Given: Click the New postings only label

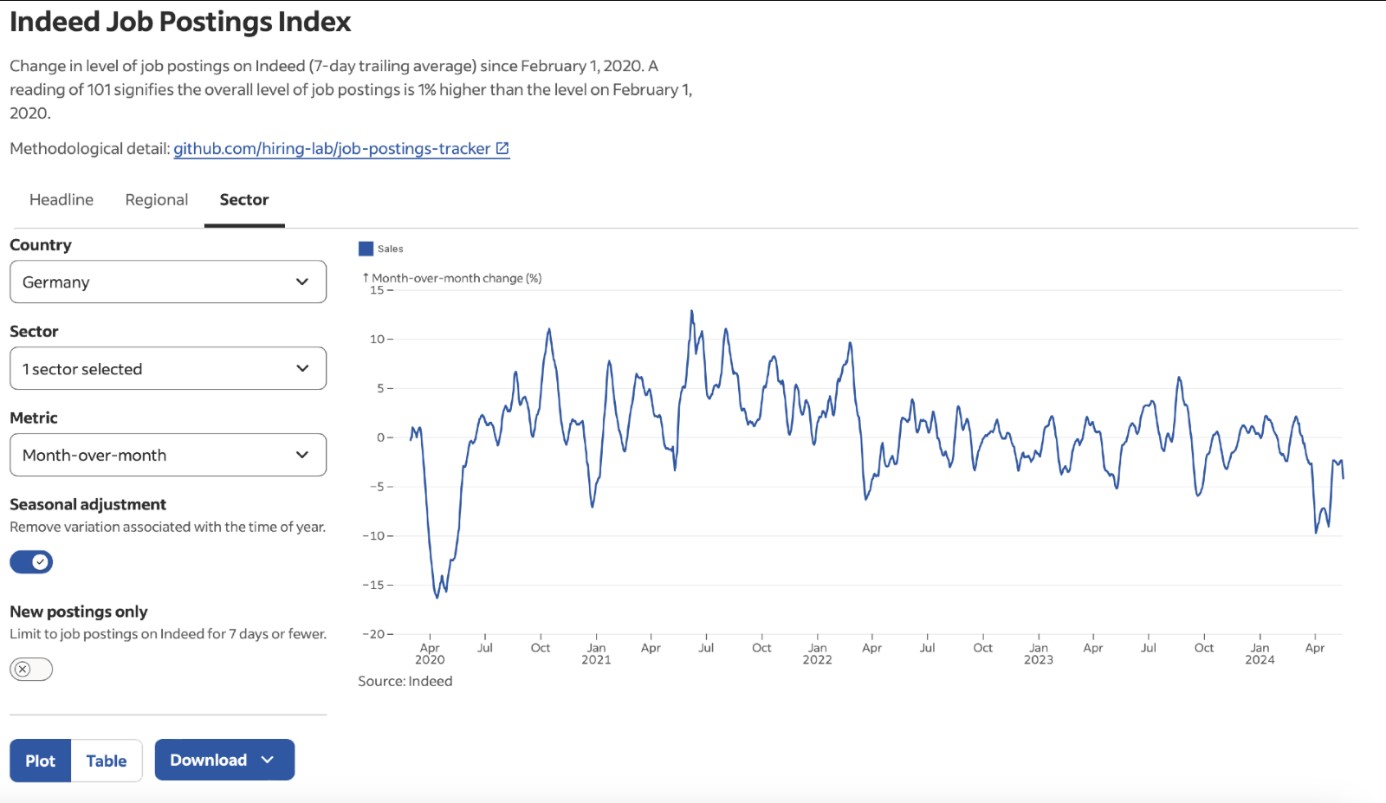Looking at the screenshot, I should pos(79,611).
